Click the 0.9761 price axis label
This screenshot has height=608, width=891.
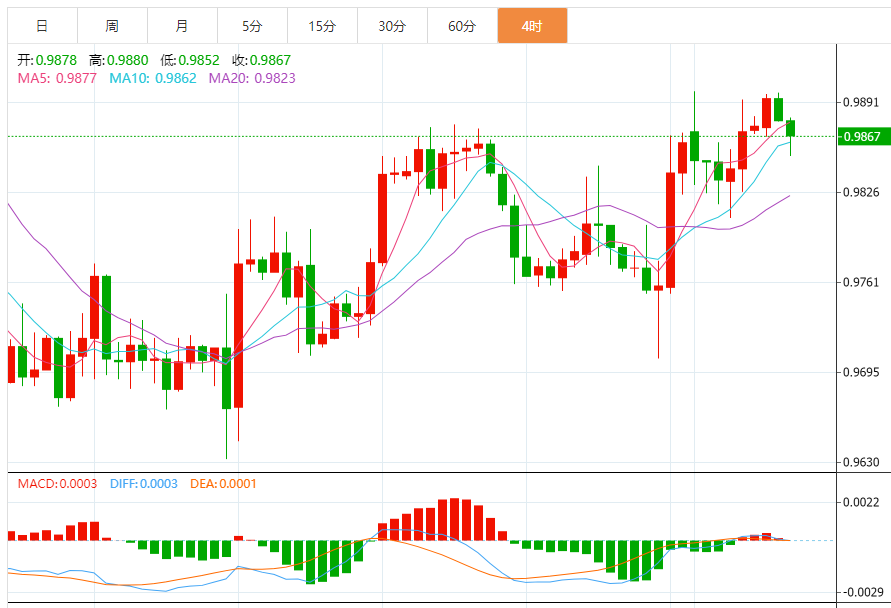tap(861, 282)
